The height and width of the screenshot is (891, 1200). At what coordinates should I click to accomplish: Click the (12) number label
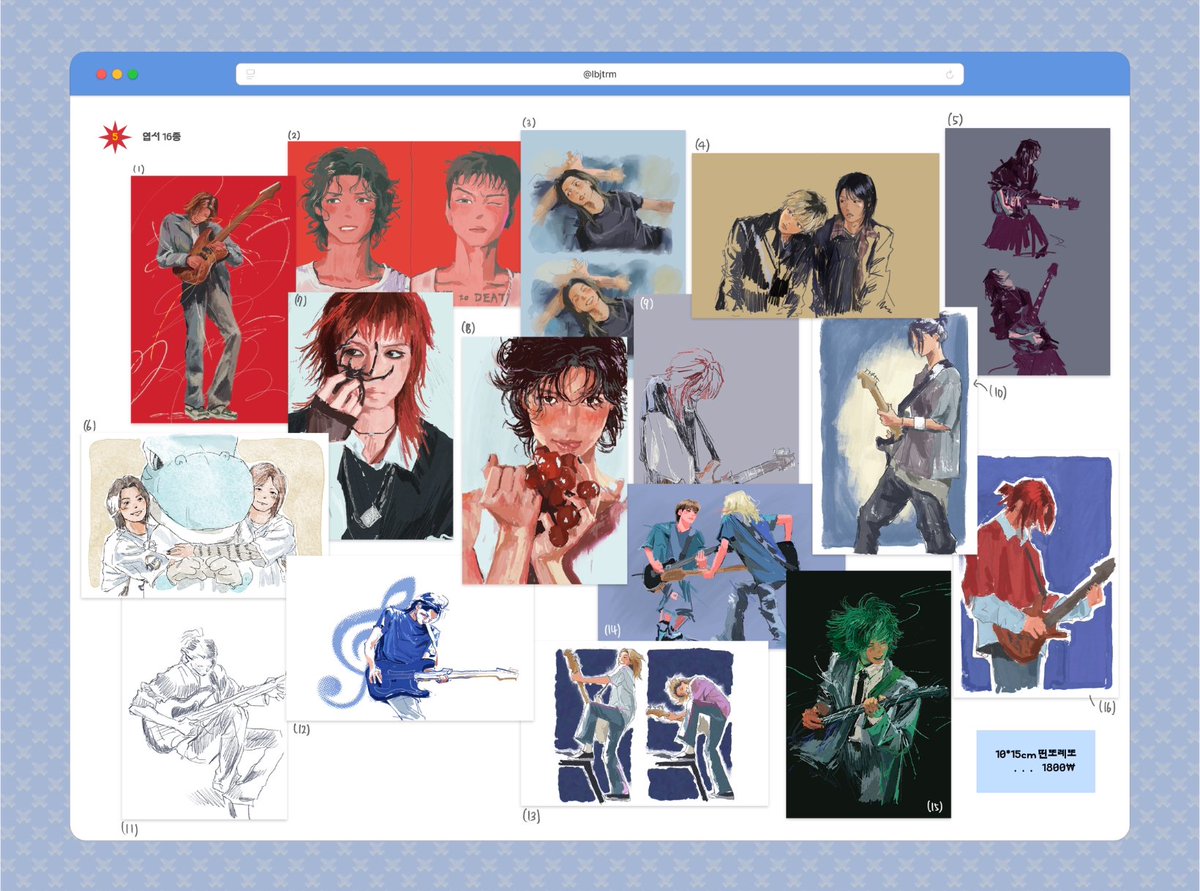[301, 729]
